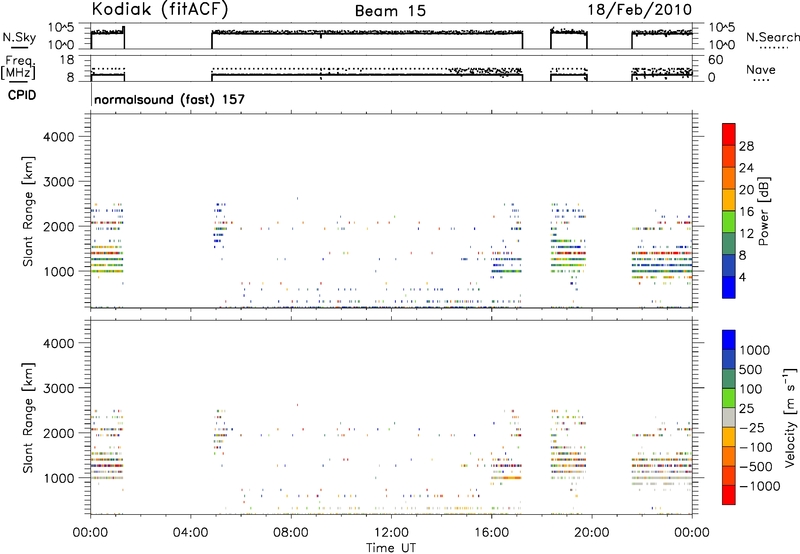Click the "2000" tick in the velocity panel
This screenshot has width=800, height=554.
tap(59, 433)
